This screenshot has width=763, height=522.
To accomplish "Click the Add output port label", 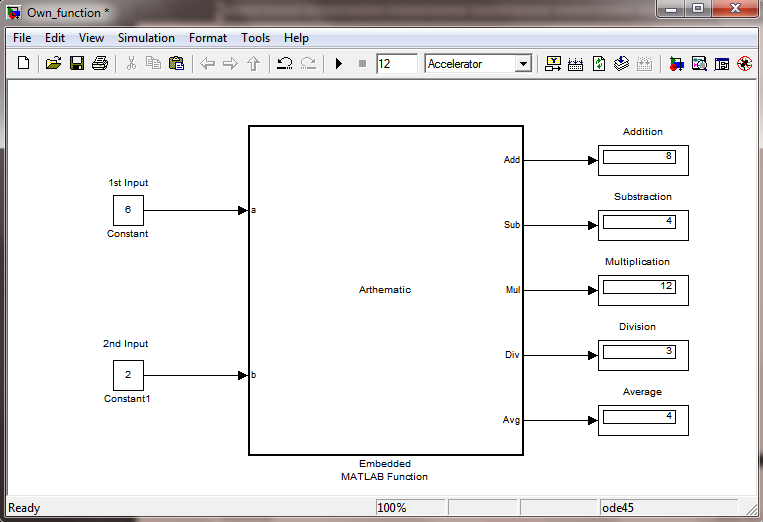I will click(x=512, y=160).
